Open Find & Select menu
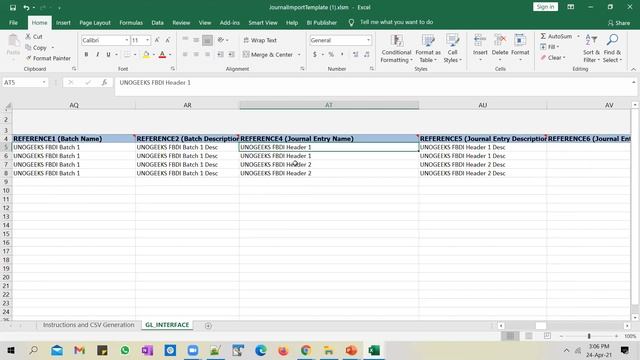The width and height of the screenshot is (640, 360). 612,49
